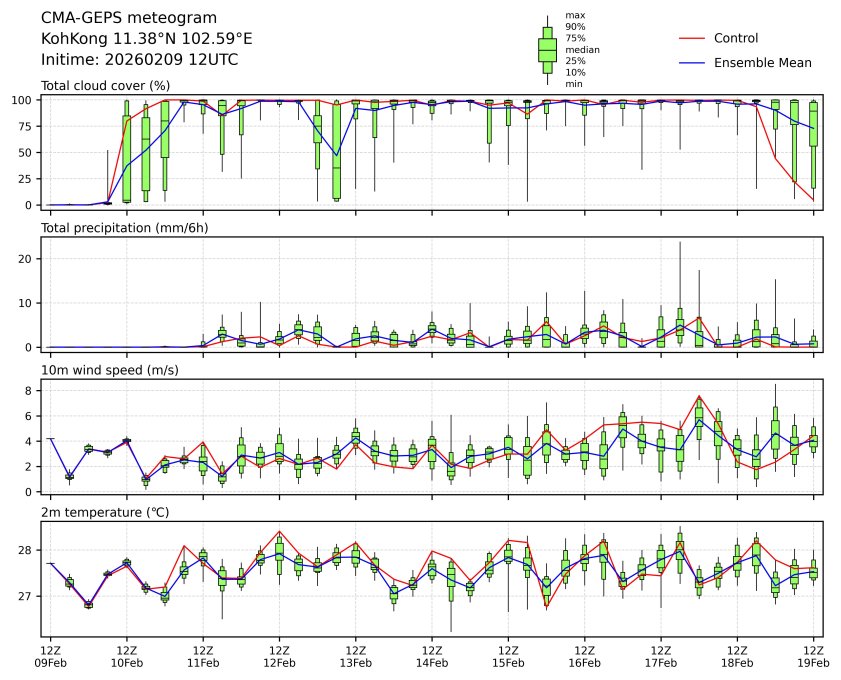841x680 pixels.
Task: Select the 2m temperature panel title
Action: pos(105,513)
